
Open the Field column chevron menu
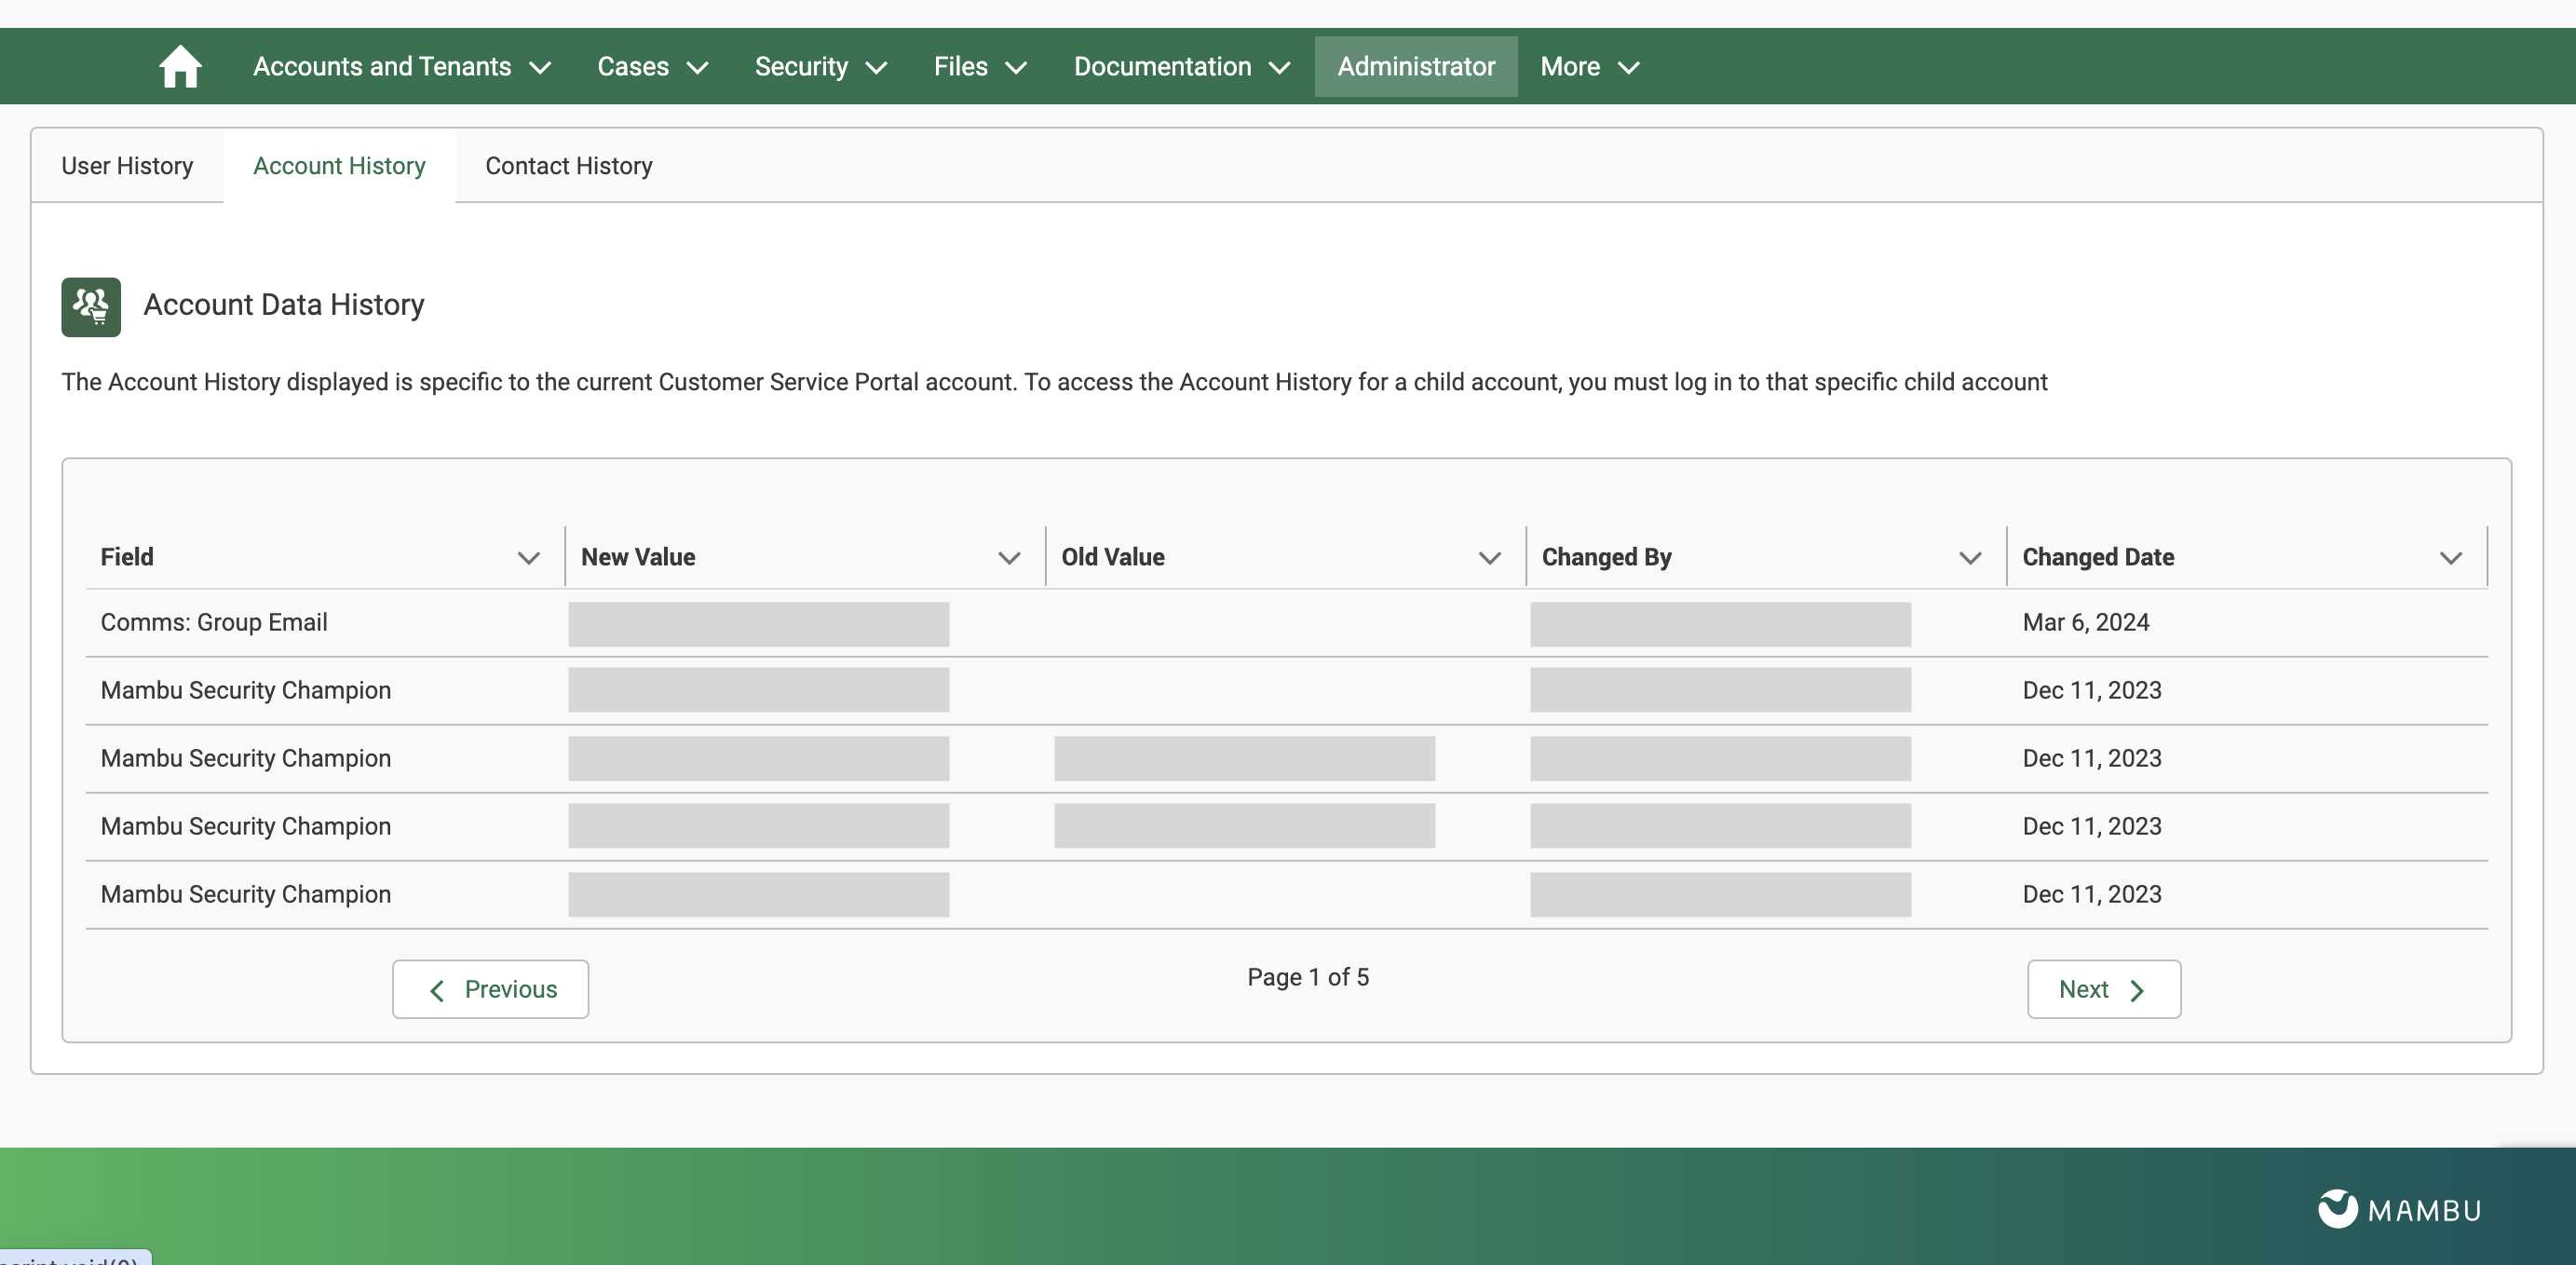(528, 558)
